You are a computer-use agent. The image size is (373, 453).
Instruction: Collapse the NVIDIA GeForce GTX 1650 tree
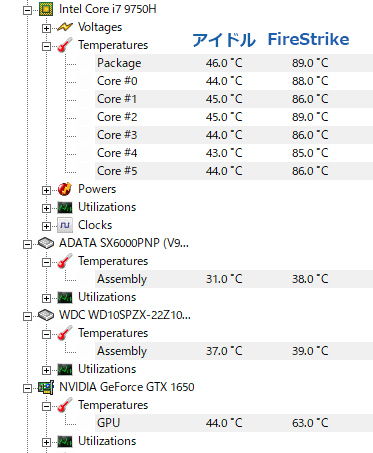coord(27,388)
